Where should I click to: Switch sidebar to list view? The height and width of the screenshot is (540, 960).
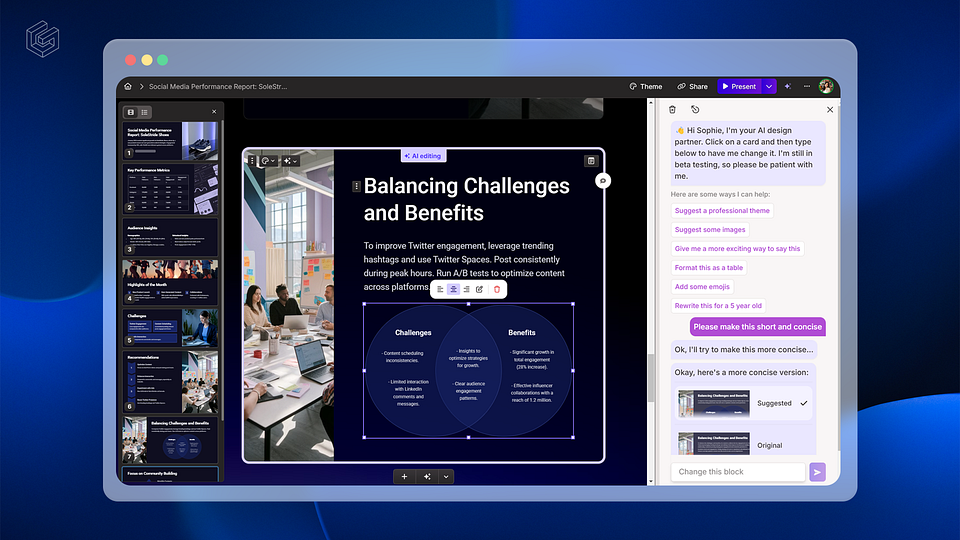(x=144, y=112)
